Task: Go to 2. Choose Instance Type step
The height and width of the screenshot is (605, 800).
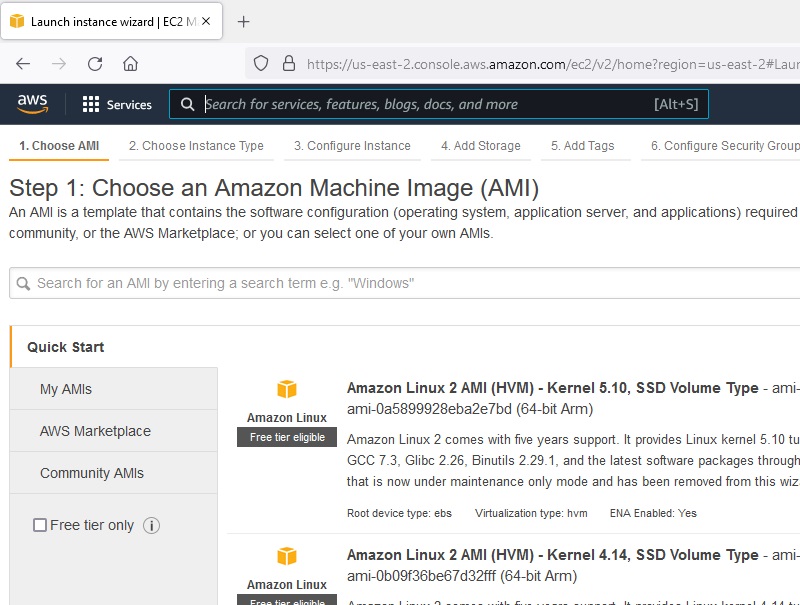Action: [196, 146]
